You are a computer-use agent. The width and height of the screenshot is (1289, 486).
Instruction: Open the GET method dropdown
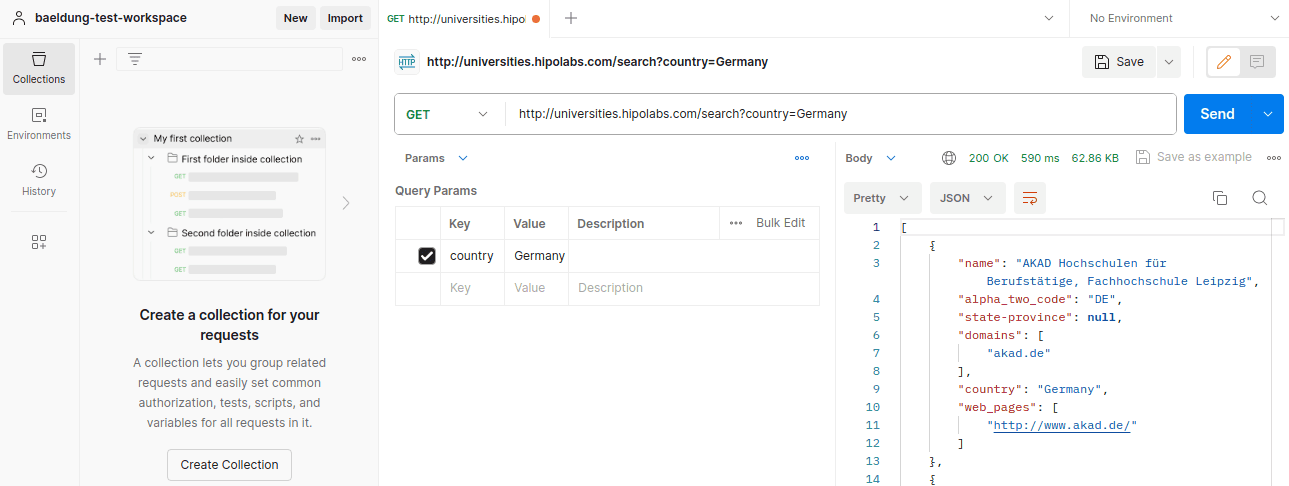[448, 114]
